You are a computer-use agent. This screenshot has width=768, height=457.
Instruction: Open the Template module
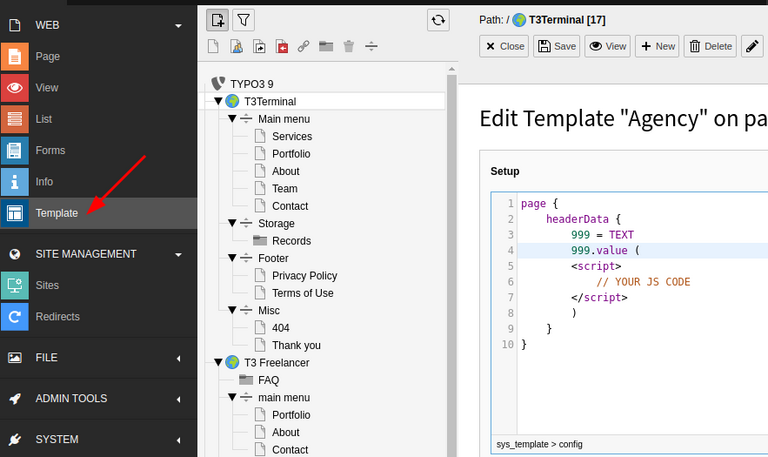tap(56, 213)
